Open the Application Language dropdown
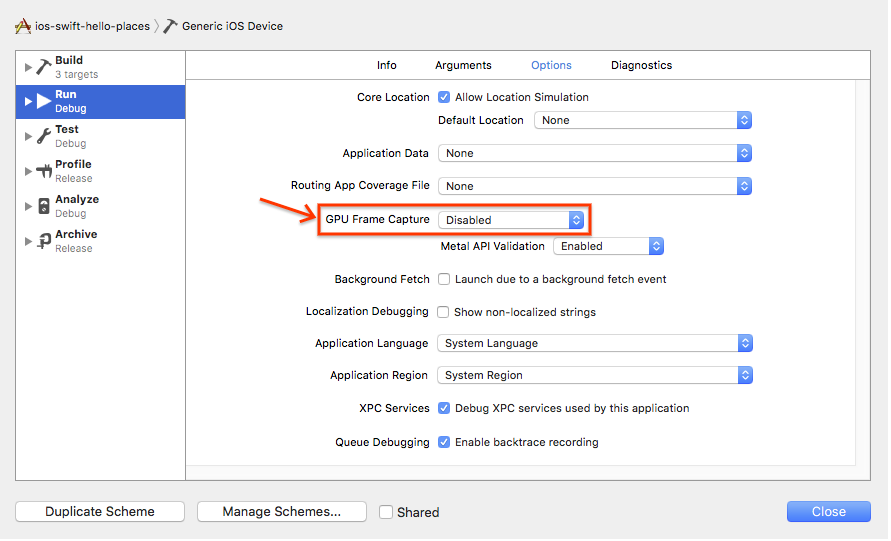This screenshot has height=541, width=891. pos(594,343)
